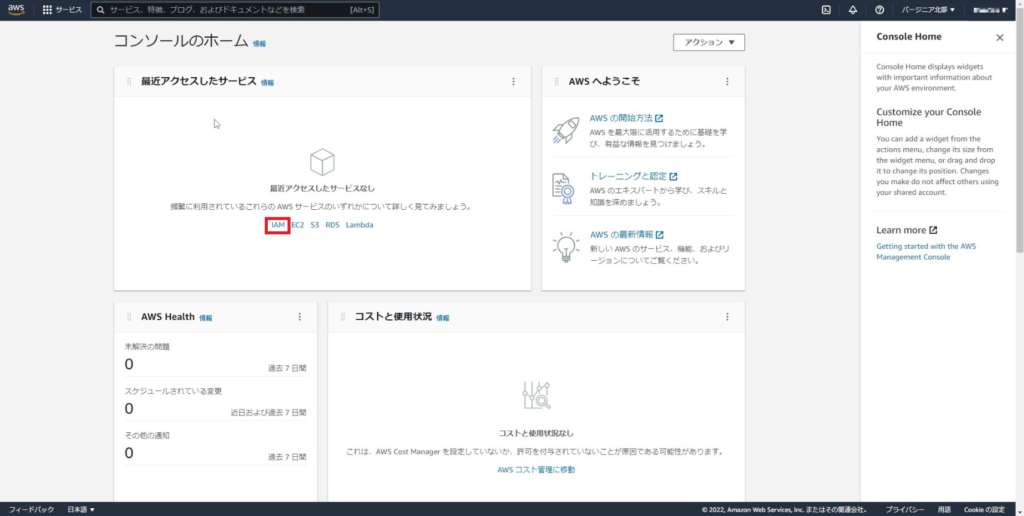This screenshot has width=1024, height=516.
Task: Expand the バージニア北部 region selector
Action: tap(927, 10)
